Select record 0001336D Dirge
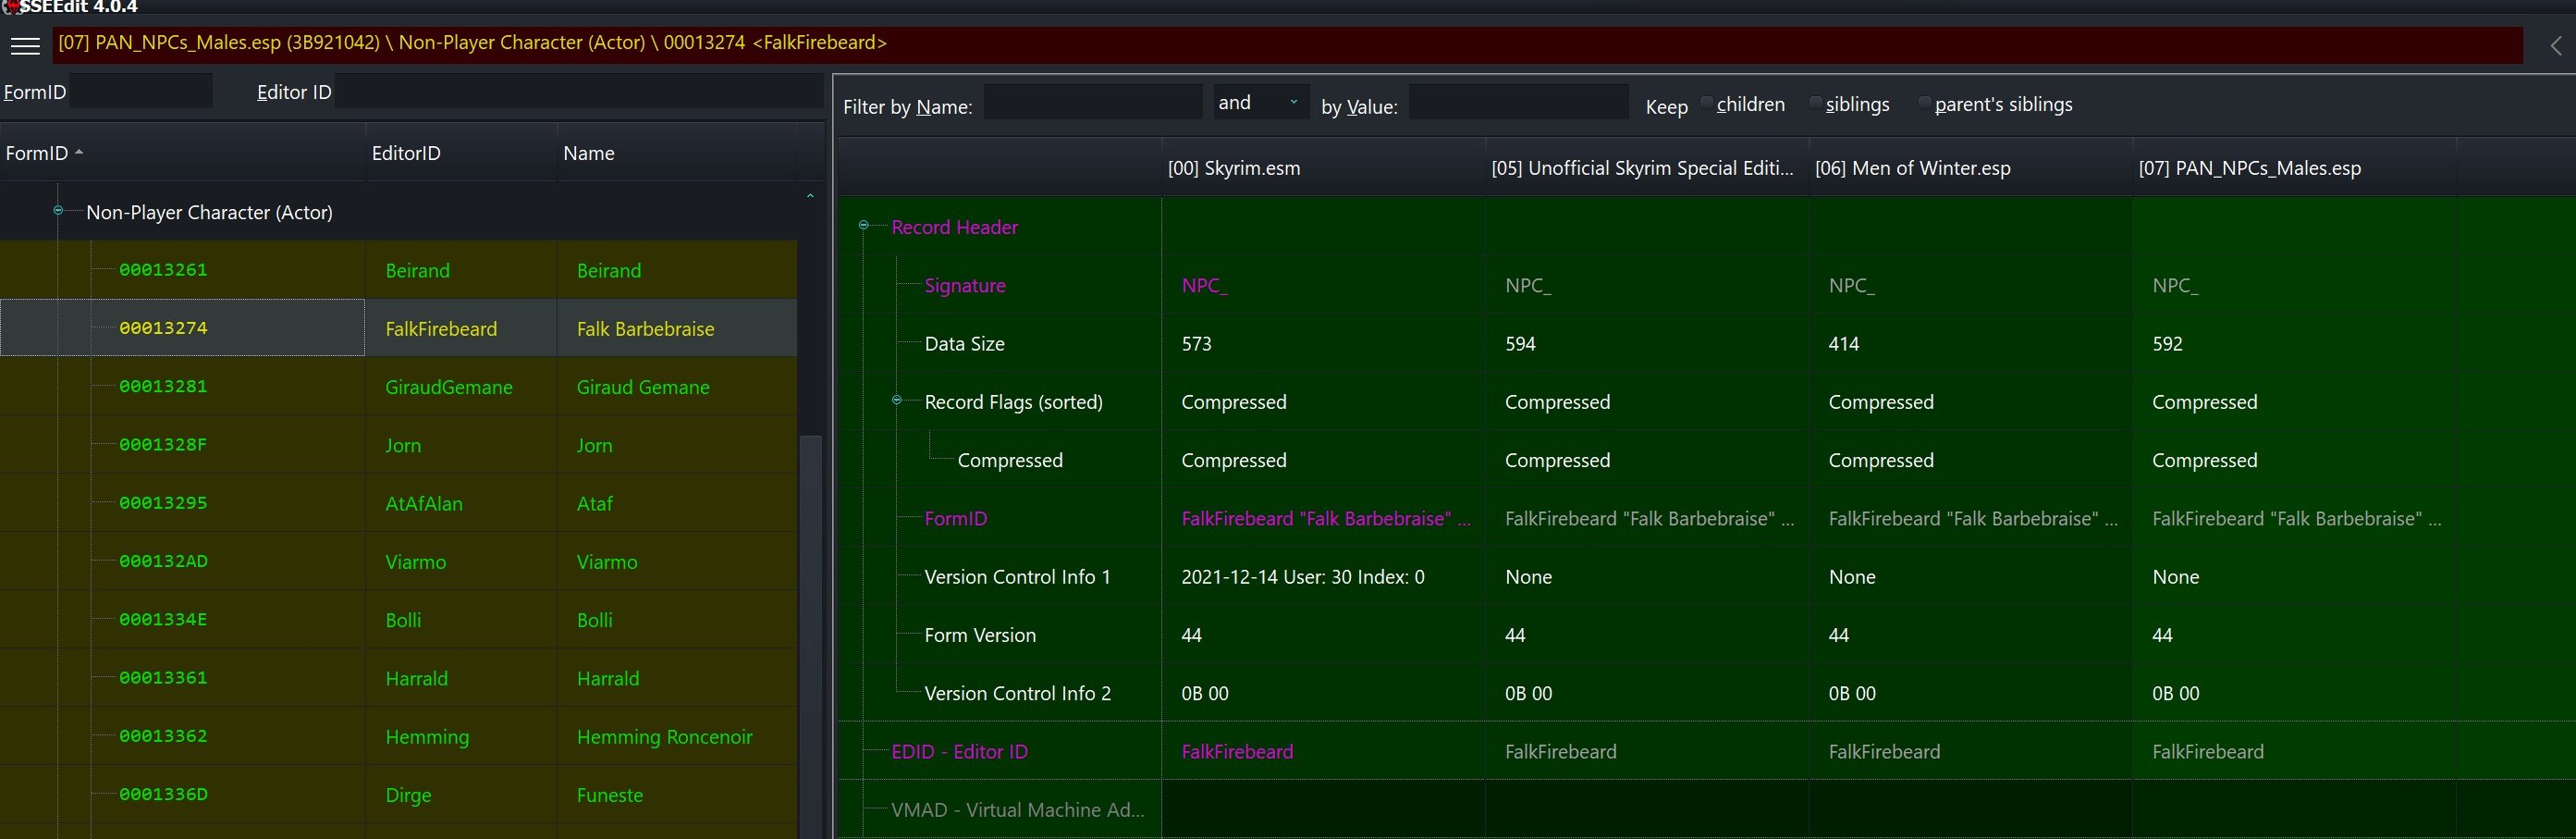Viewport: 2576px width, 839px height. [398, 794]
